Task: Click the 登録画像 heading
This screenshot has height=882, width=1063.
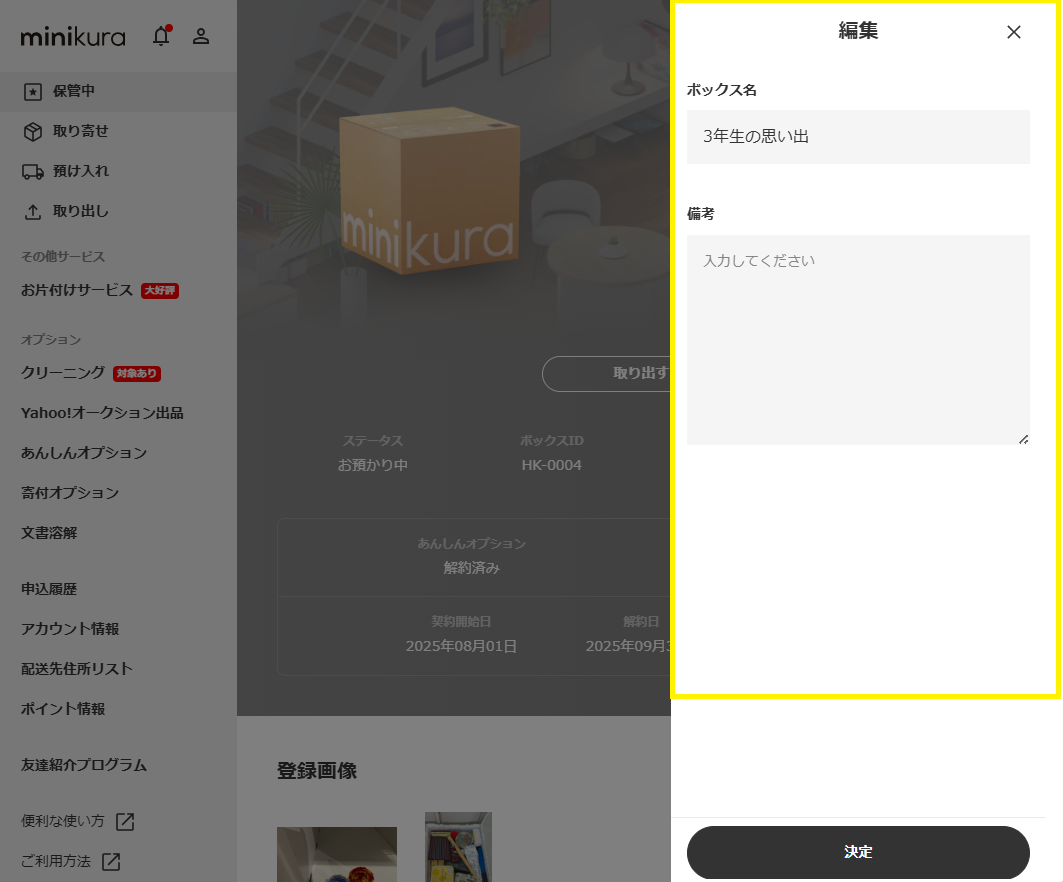Action: click(317, 771)
